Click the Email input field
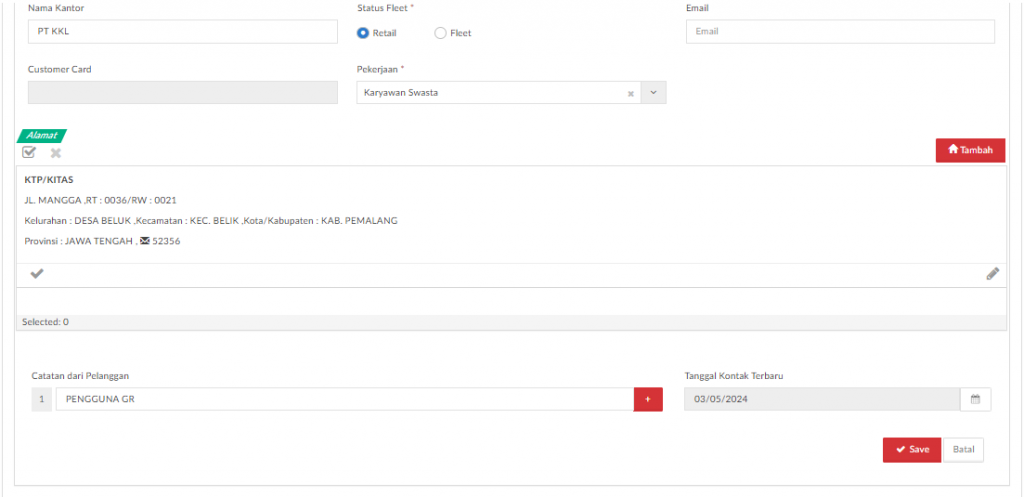 pos(840,31)
